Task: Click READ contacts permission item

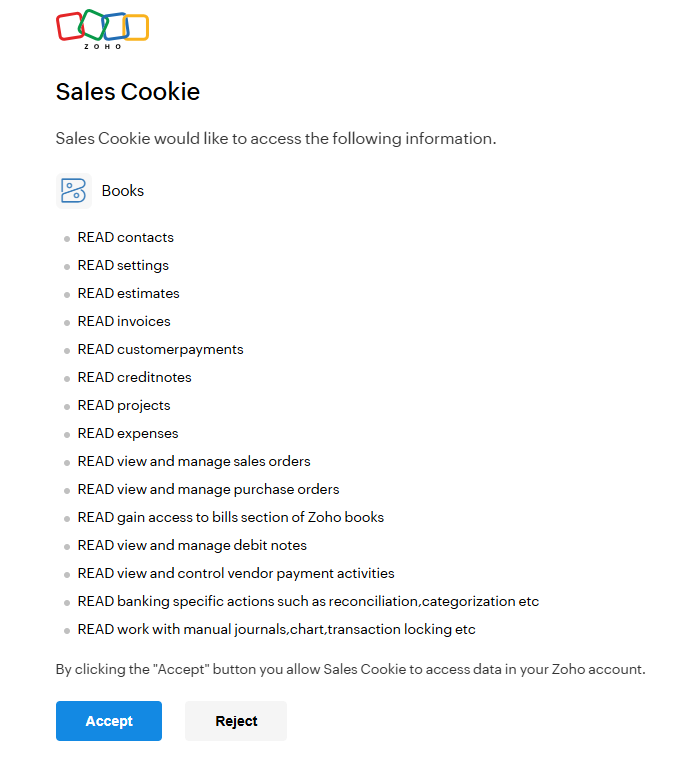Action: pos(125,238)
